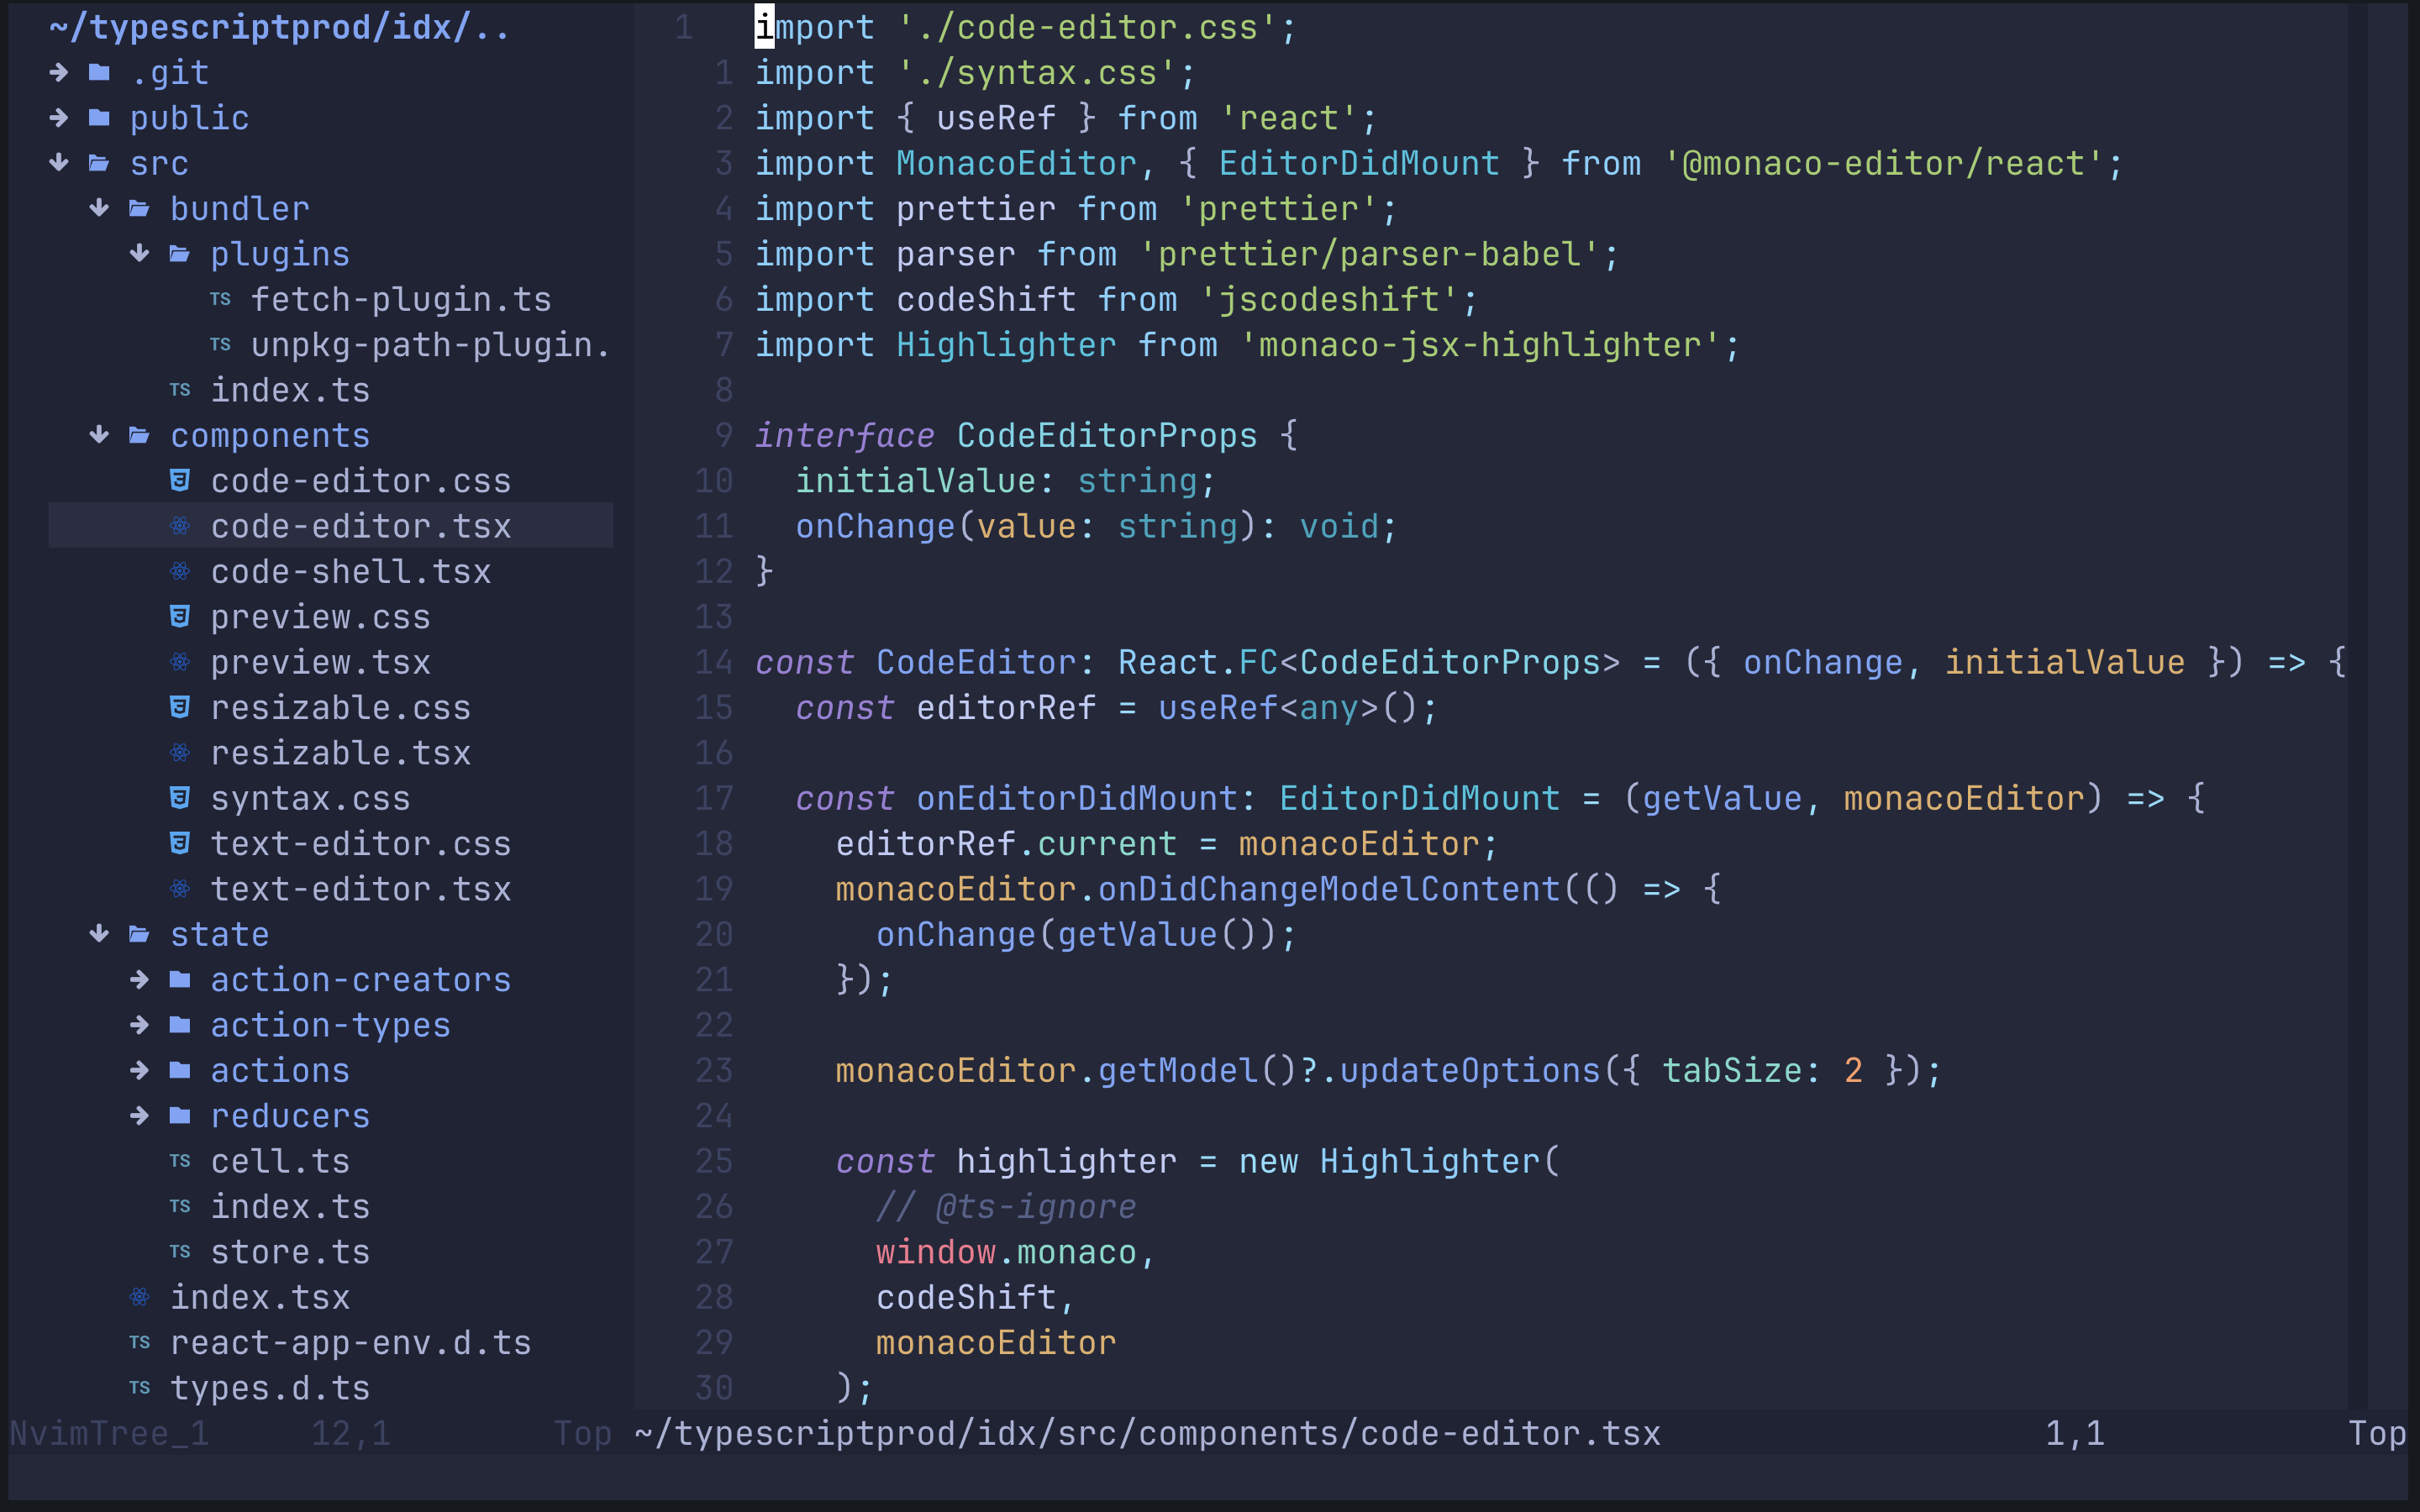2420x1512 pixels.
Task: Click the TS icon beside fetch-plugin.ts
Action: (x=220, y=299)
